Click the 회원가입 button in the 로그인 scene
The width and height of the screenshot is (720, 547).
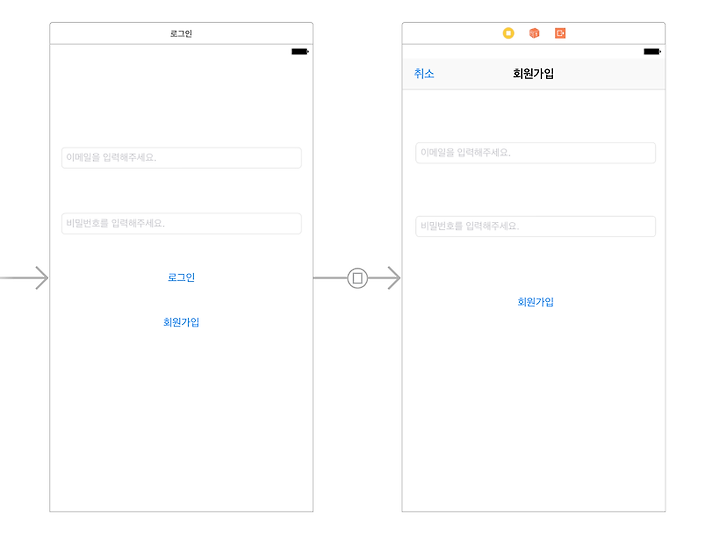point(181,322)
